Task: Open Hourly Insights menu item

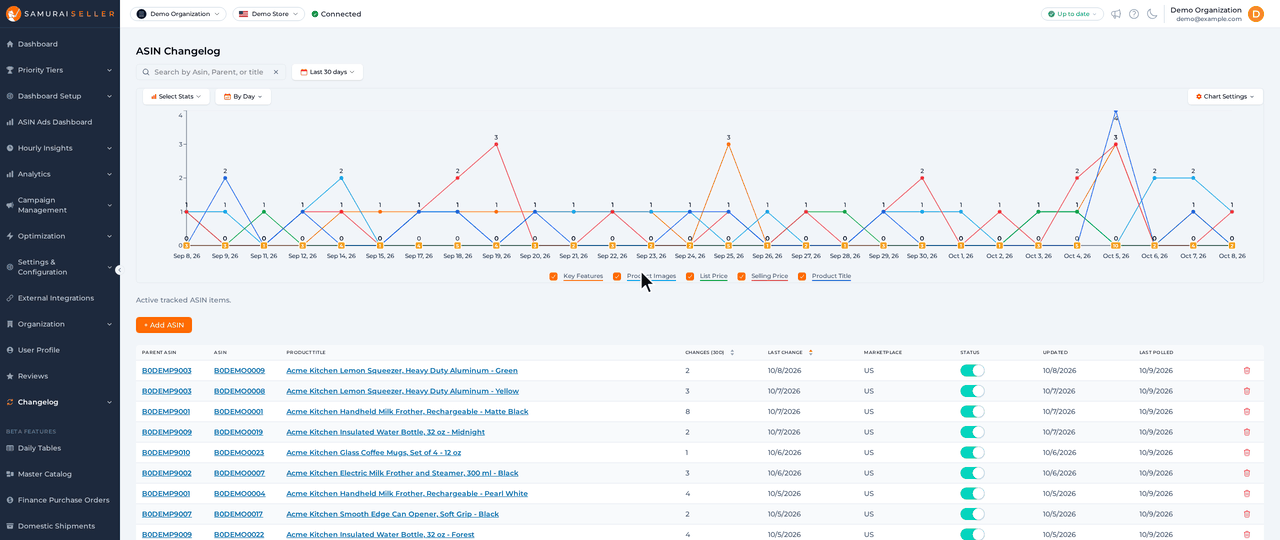Action: point(60,148)
